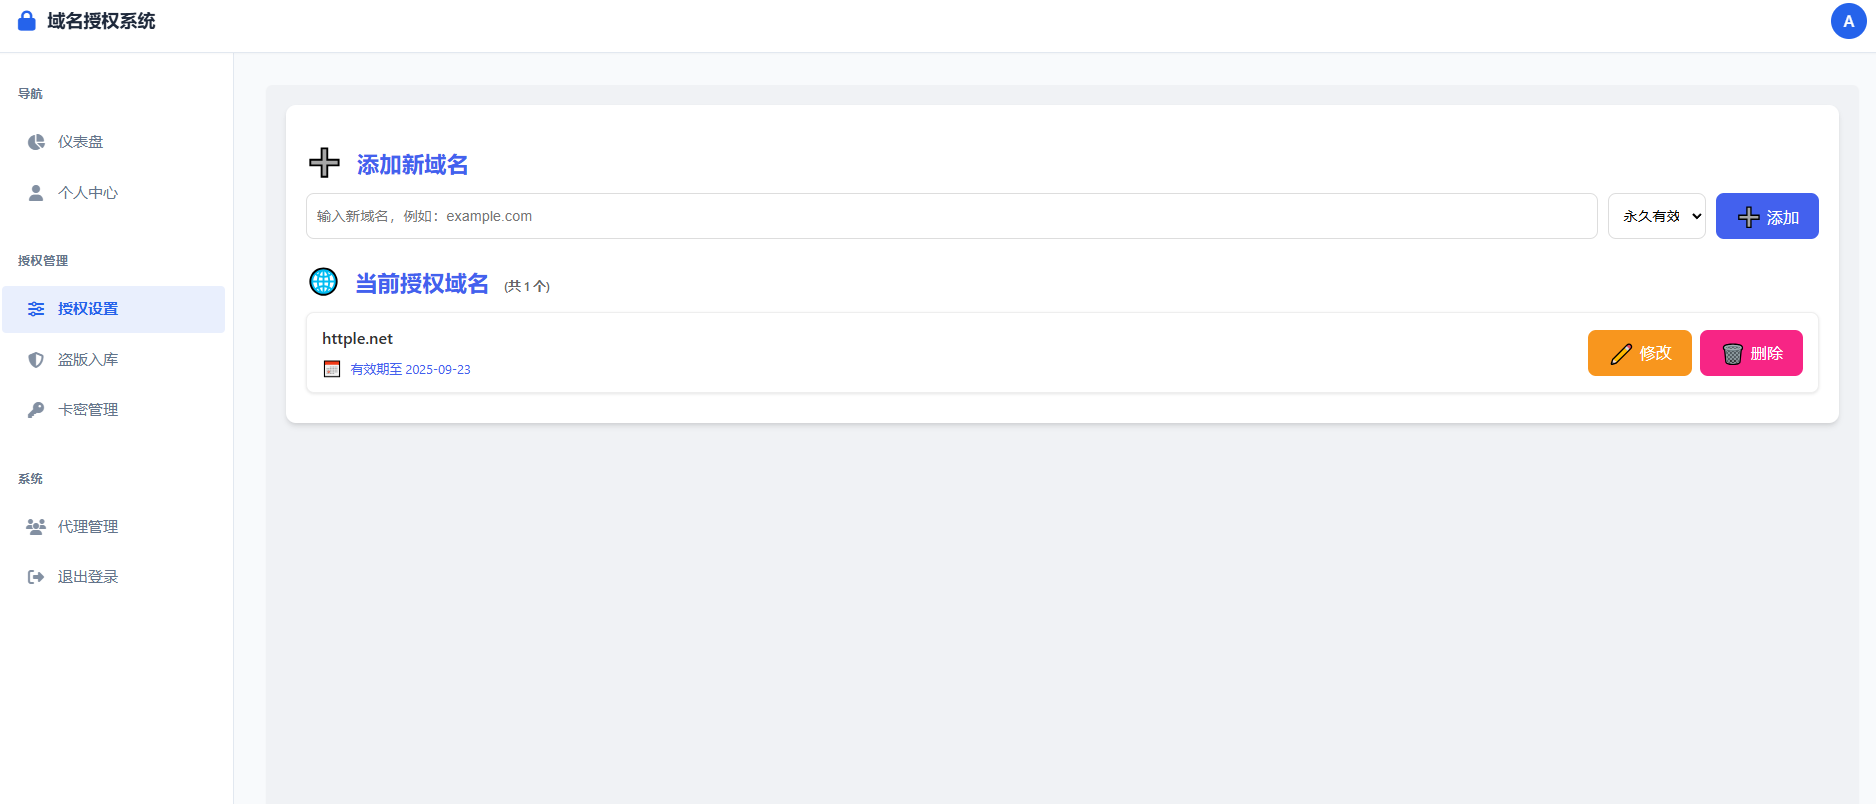Click the calendar icon beside the expiry date

tap(332, 369)
